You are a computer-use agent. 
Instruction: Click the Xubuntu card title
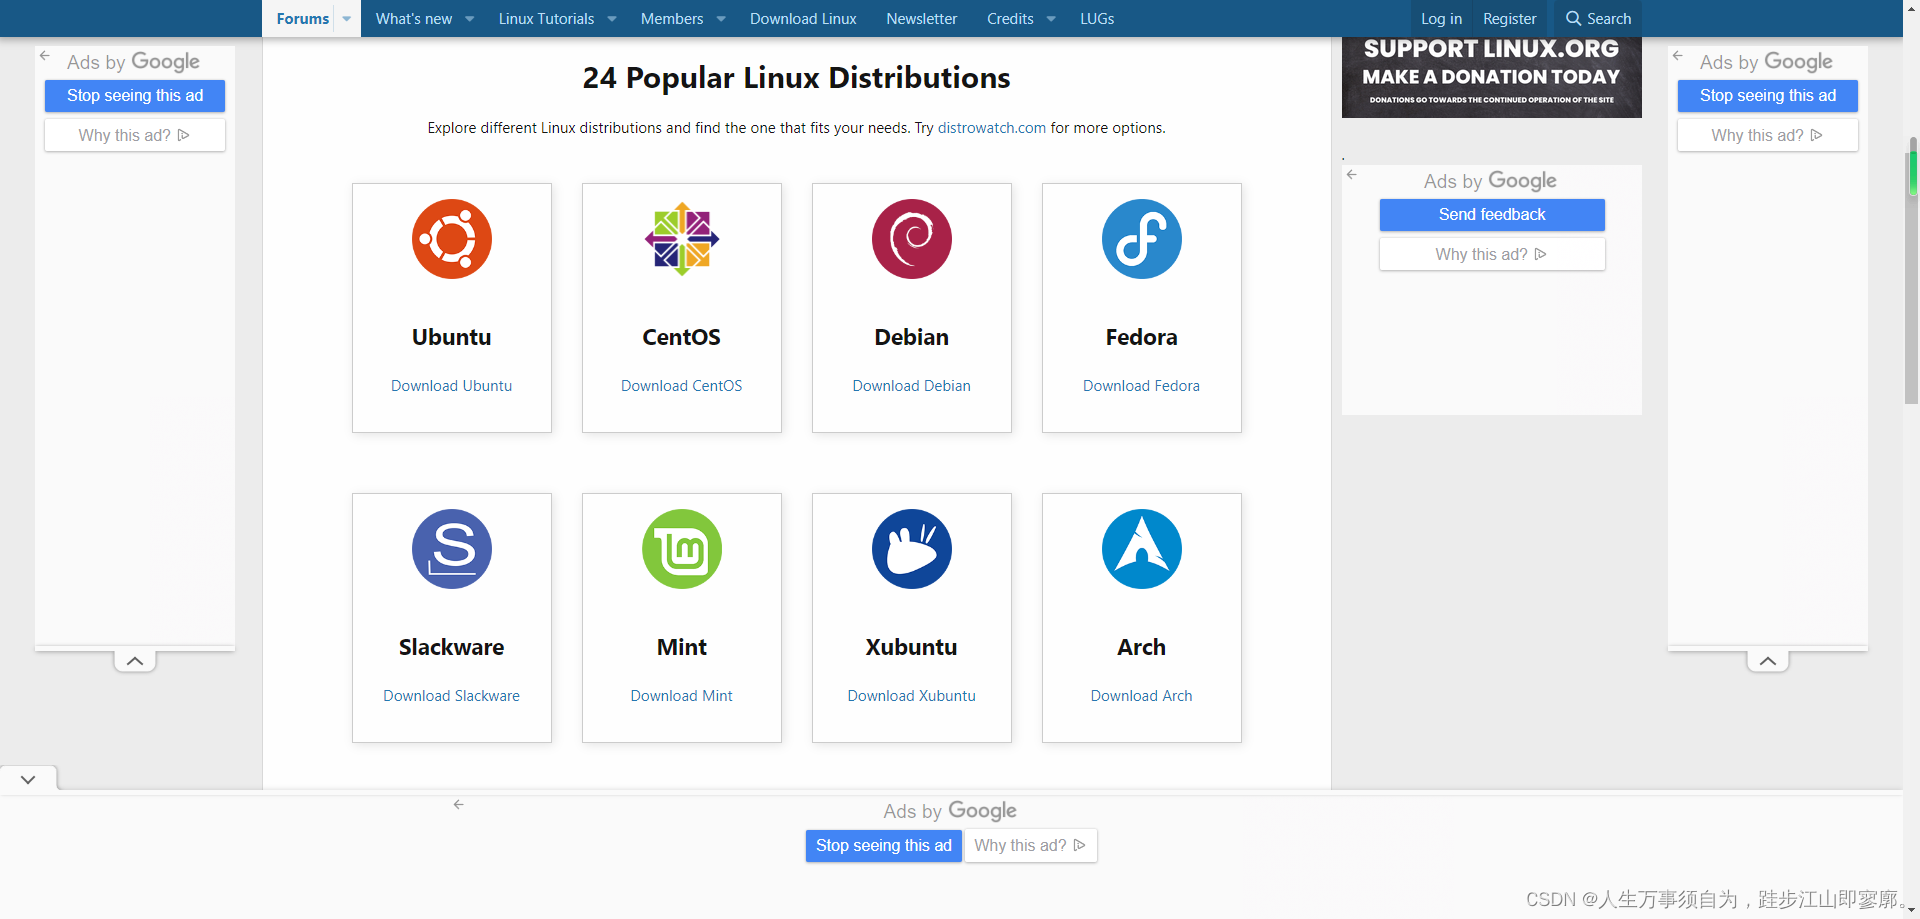[x=911, y=647]
